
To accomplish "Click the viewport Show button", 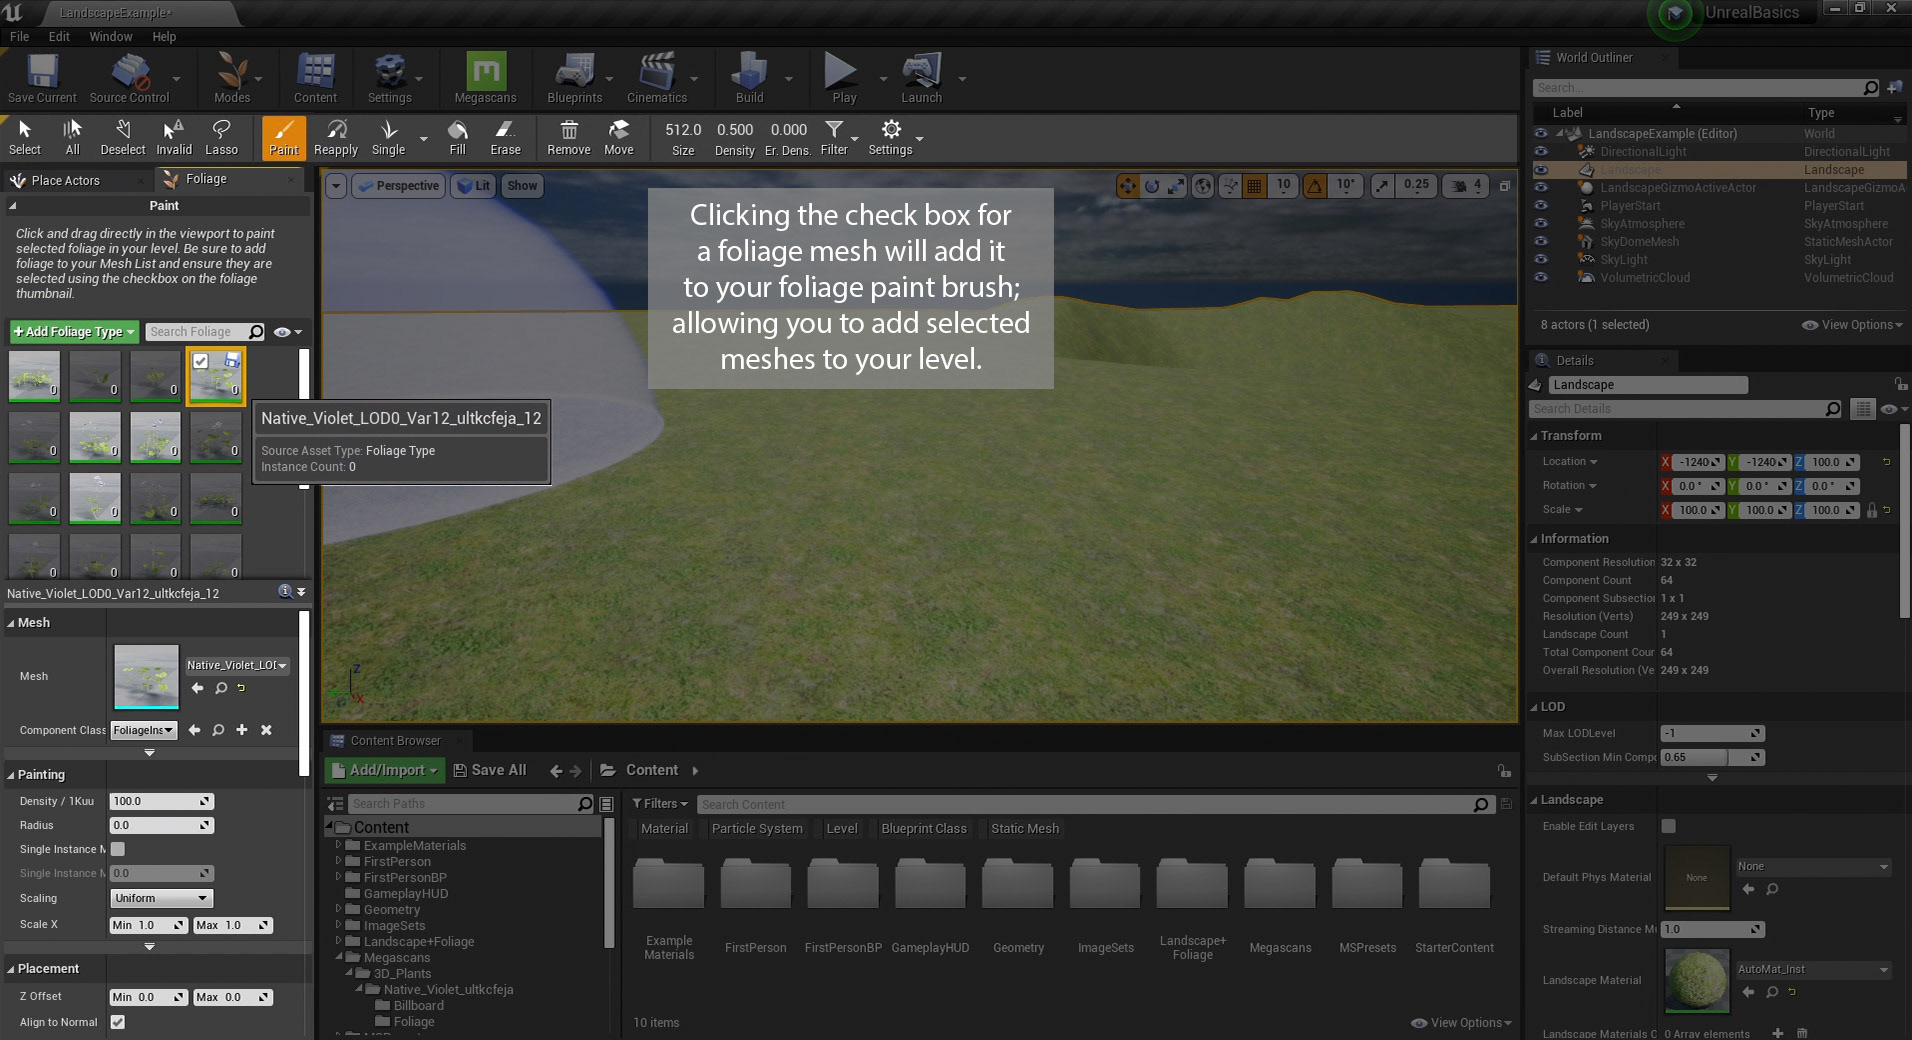I will click(x=522, y=186).
